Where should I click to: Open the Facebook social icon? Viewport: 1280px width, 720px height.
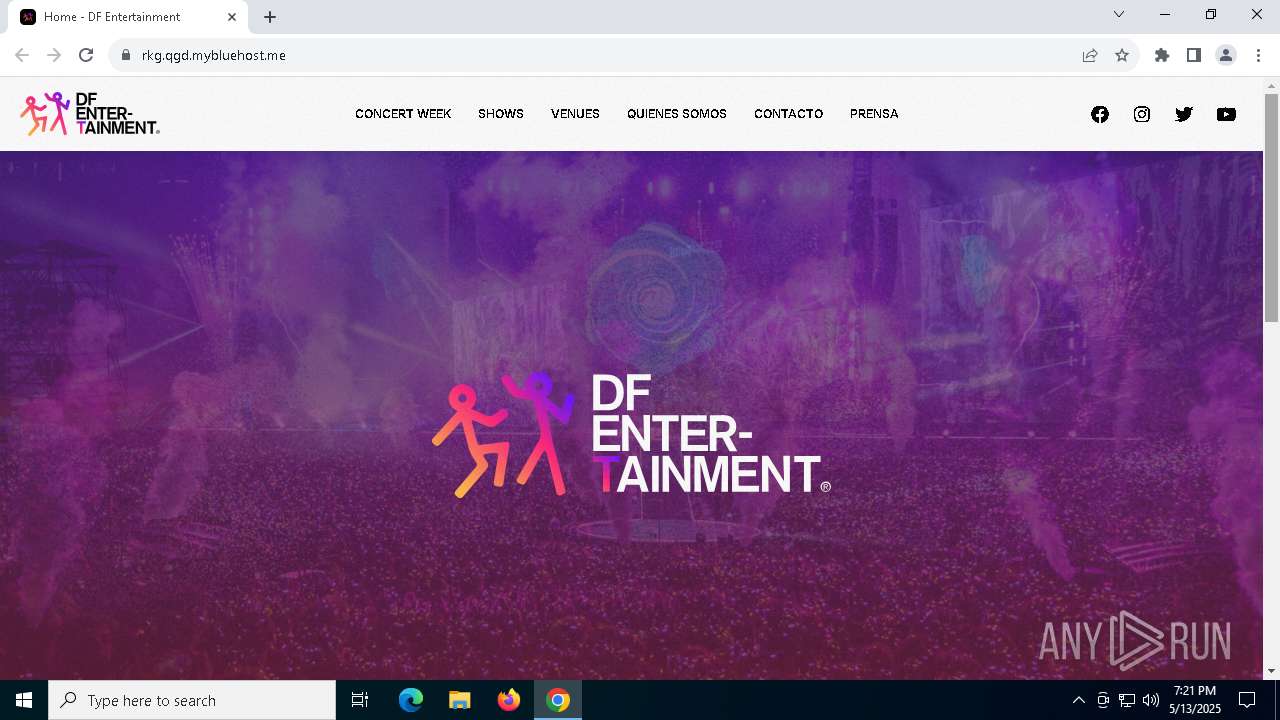(1100, 114)
